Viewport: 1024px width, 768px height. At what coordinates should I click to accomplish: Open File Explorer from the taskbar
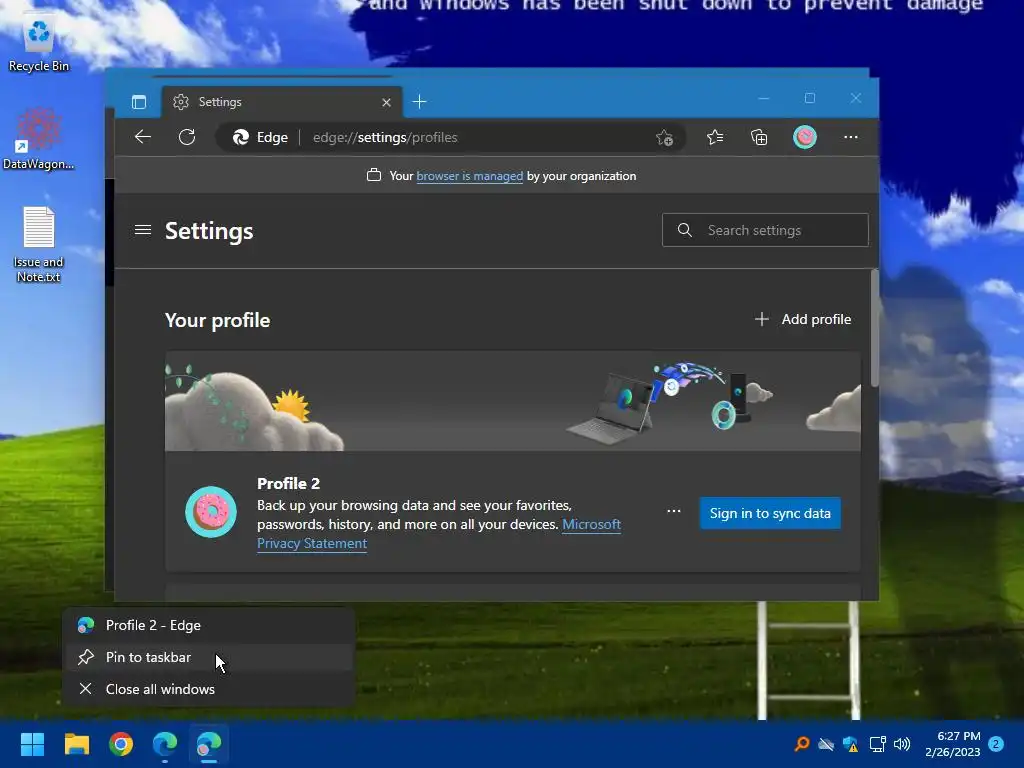click(76, 744)
